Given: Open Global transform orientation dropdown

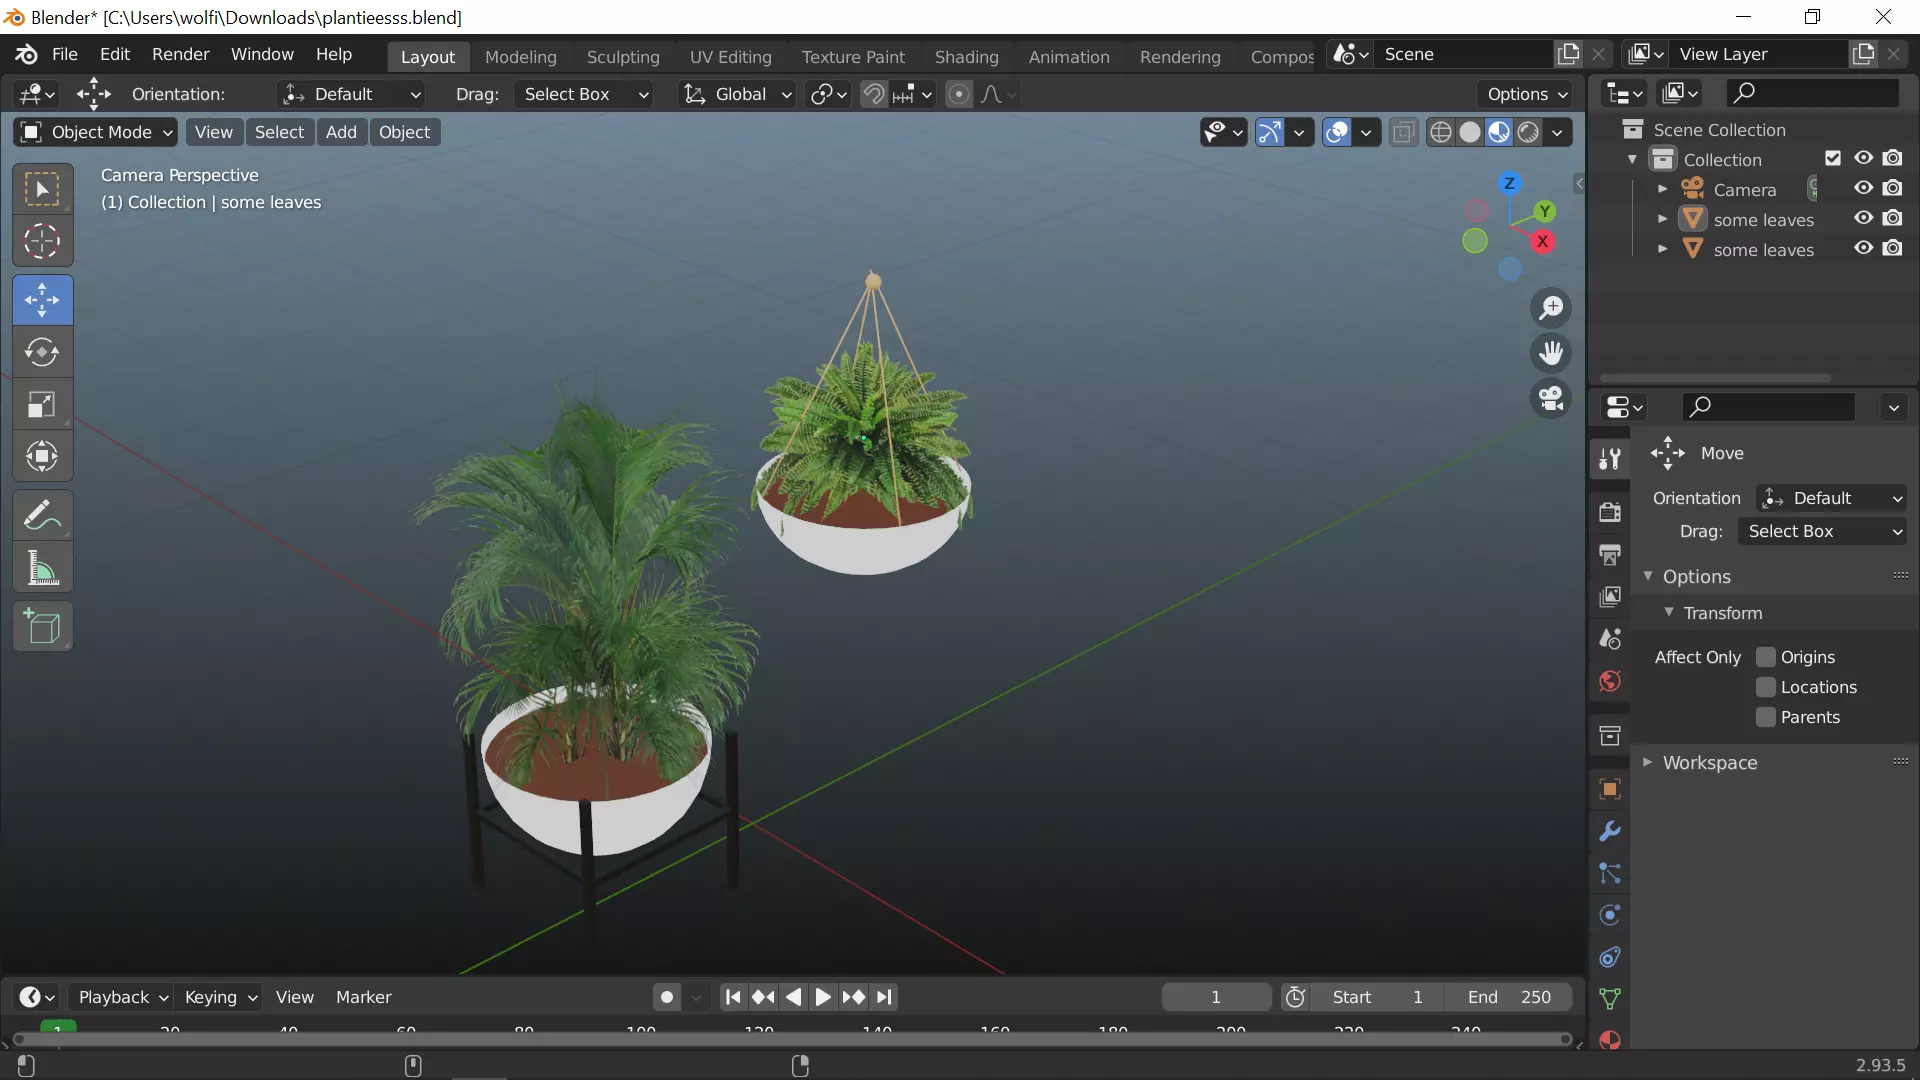Looking at the screenshot, I should tap(738, 94).
